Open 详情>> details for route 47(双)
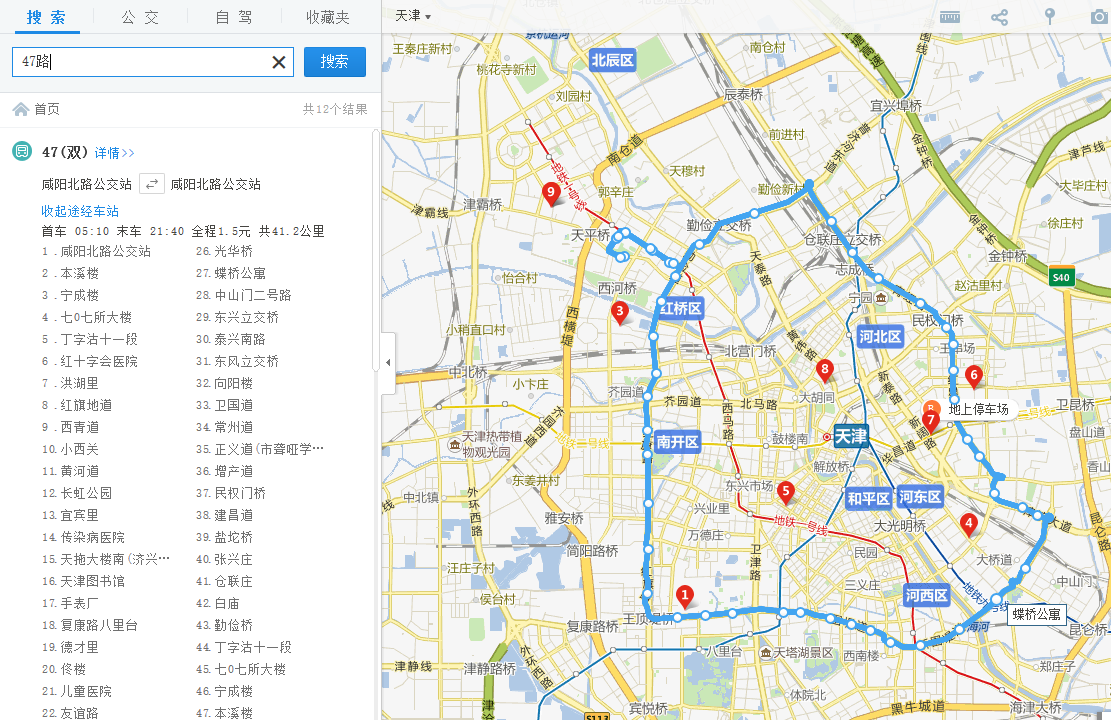Viewport: 1111px width, 720px height. (114, 153)
